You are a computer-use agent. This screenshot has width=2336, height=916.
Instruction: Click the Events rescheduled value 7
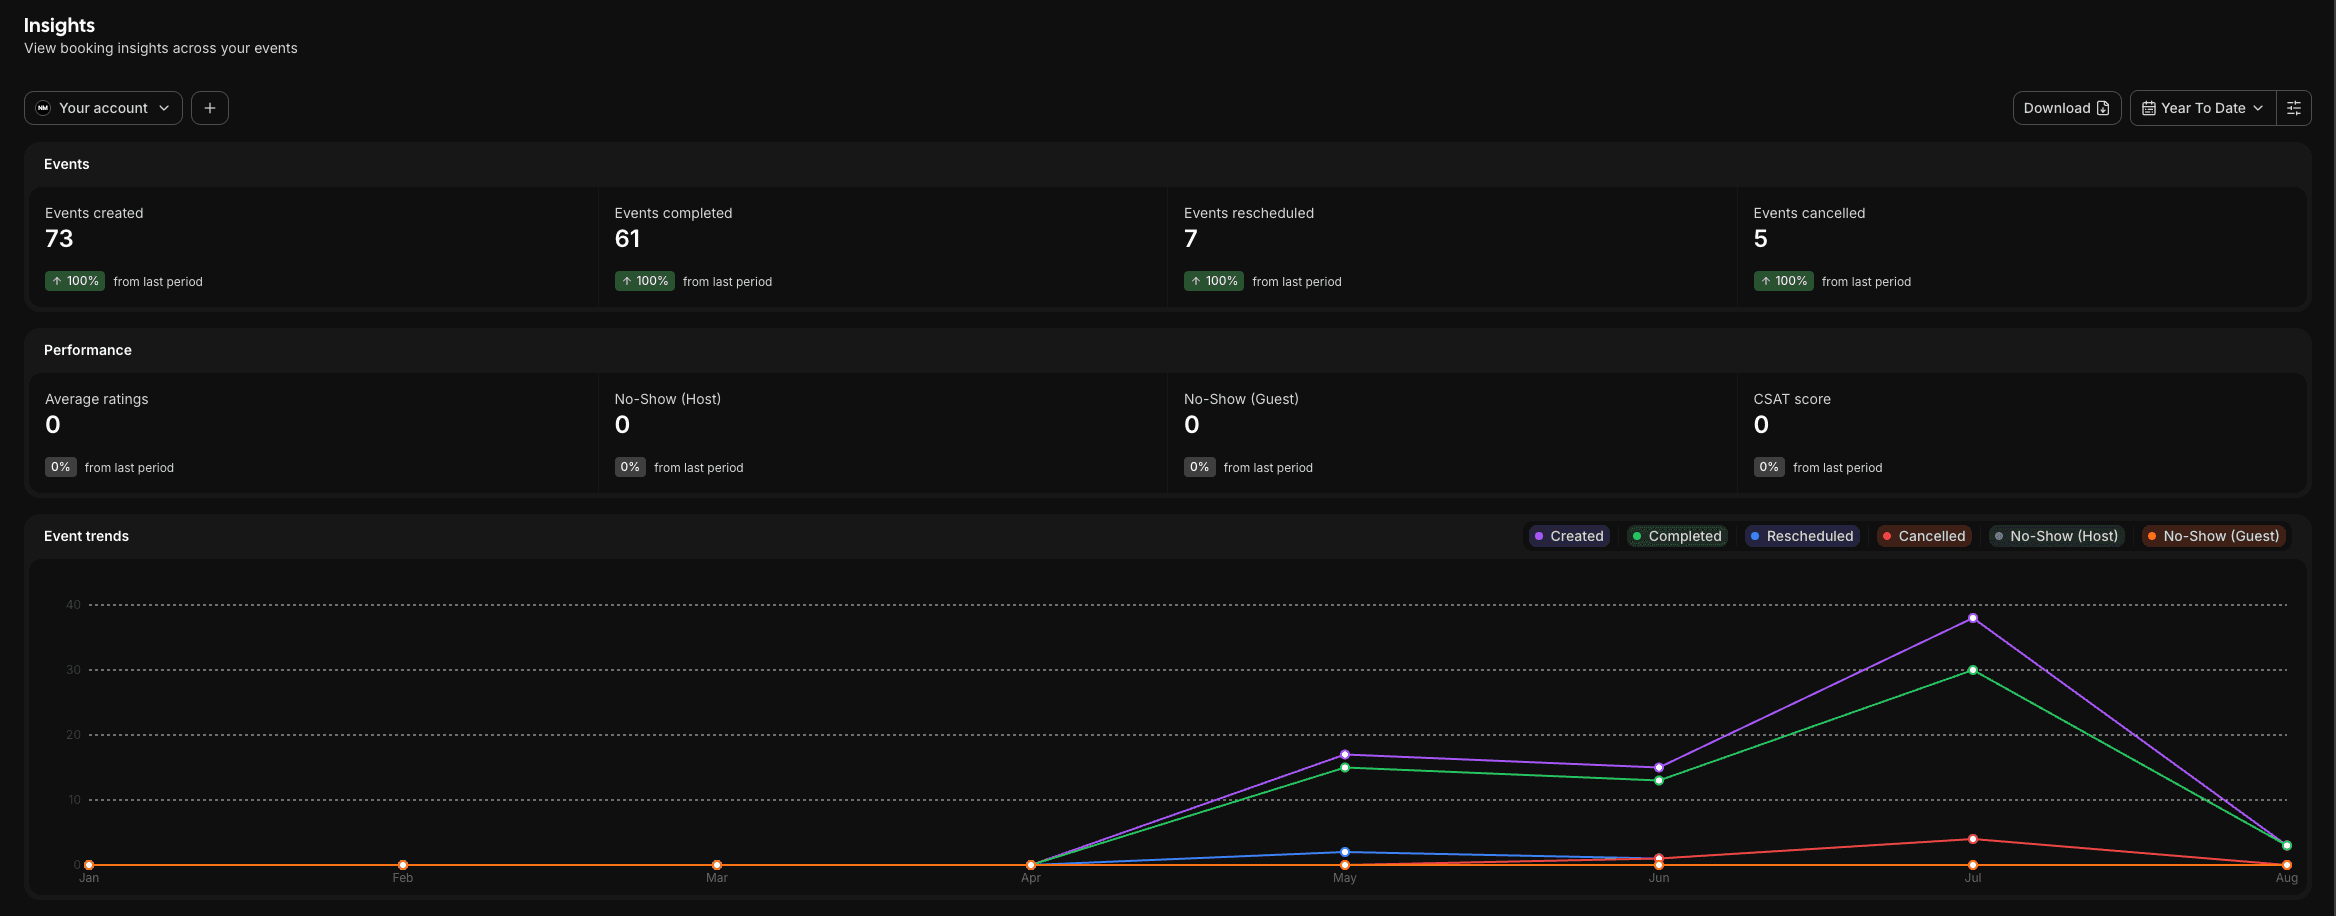[1190, 239]
